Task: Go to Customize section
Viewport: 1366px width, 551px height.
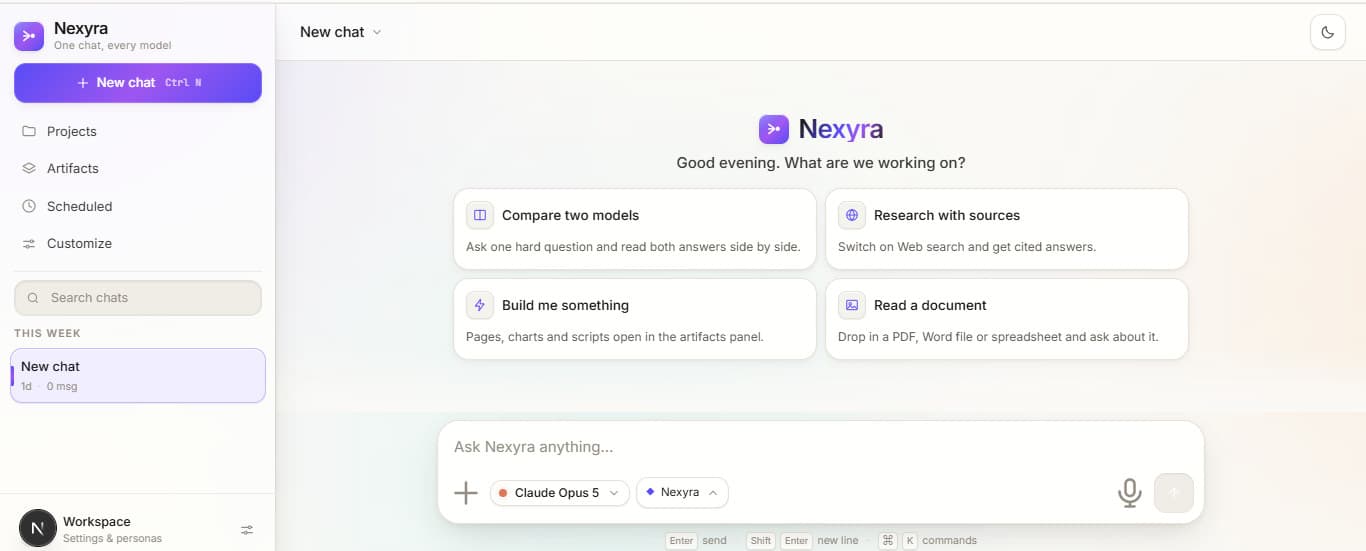Action: pyautogui.click(x=138, y=243)
